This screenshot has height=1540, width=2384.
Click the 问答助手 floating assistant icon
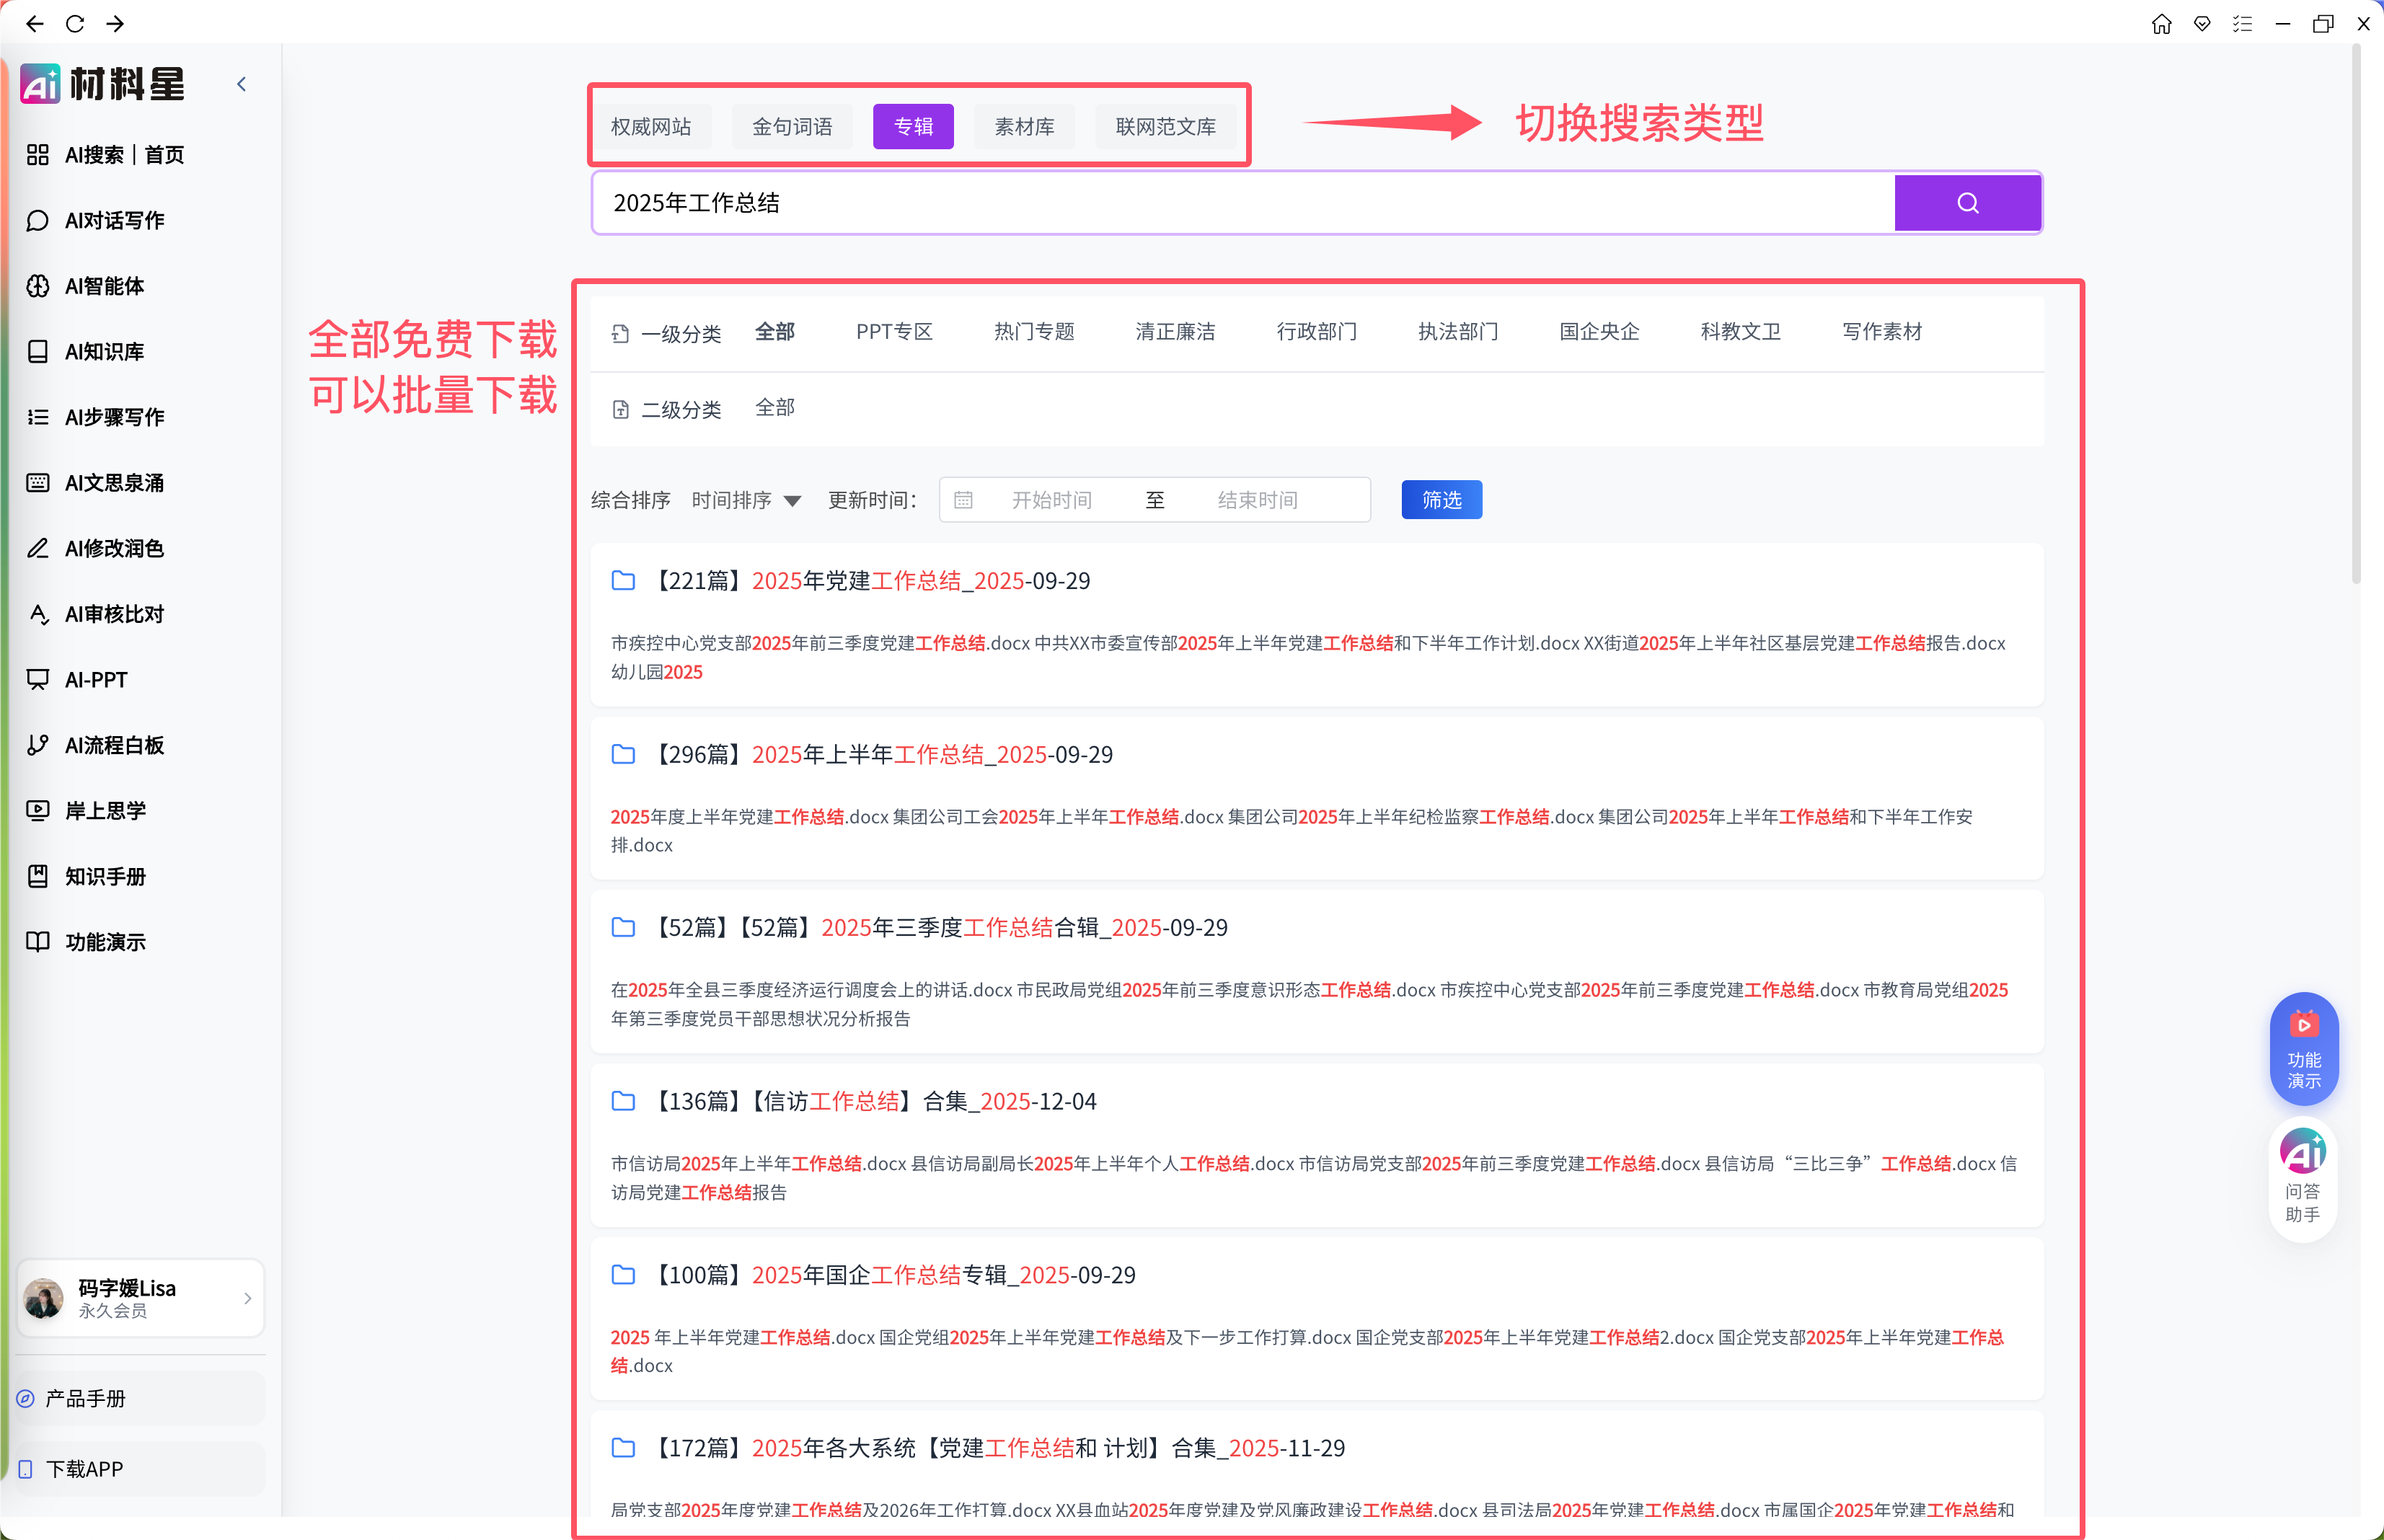pos(2303,1178)
